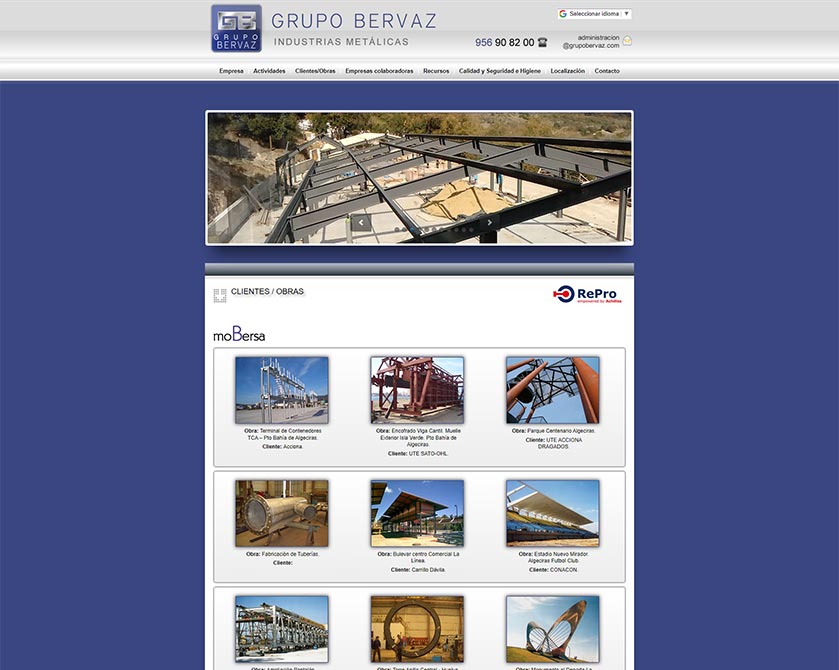Click the envelope email icon
This screenshot has height=670, width=839.
[627, 41]
